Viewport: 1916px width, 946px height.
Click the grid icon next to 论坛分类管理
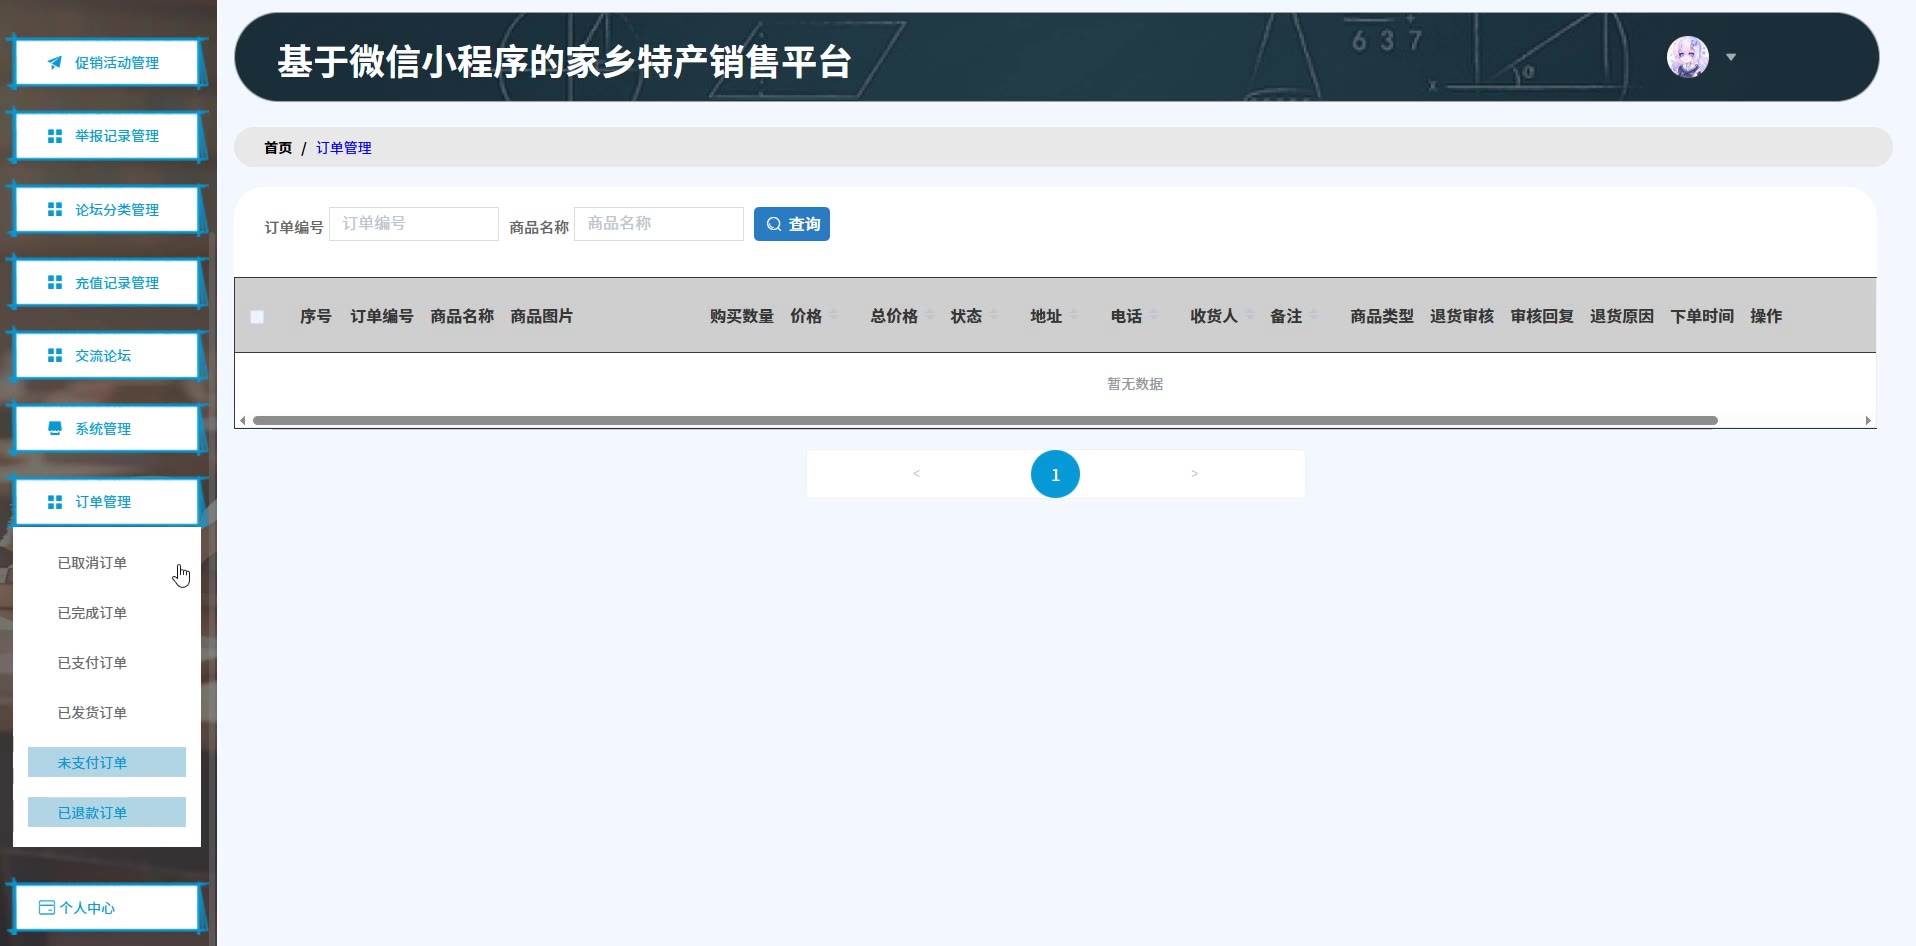(x=55, y=210)
